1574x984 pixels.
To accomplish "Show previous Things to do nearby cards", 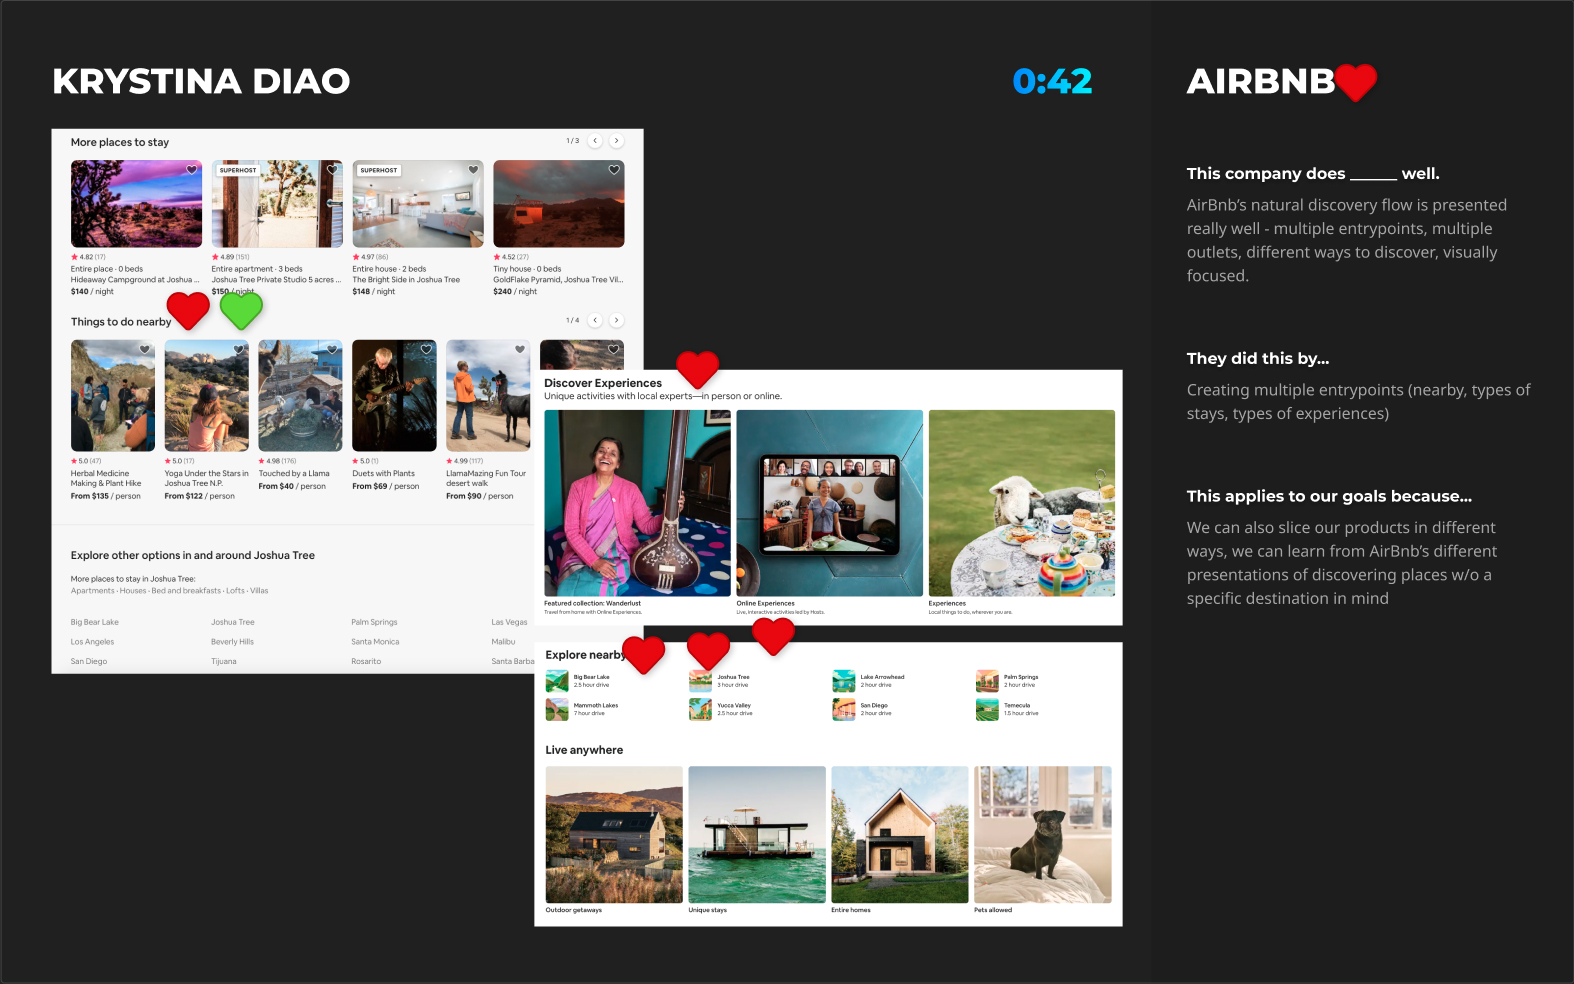I will tap(595, 320).
